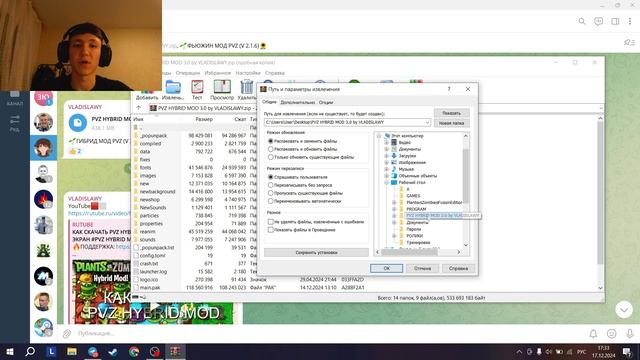Click the bell notification icon in Telegram
The height and width of the screenshot is (360, 640).
(593, 333)
